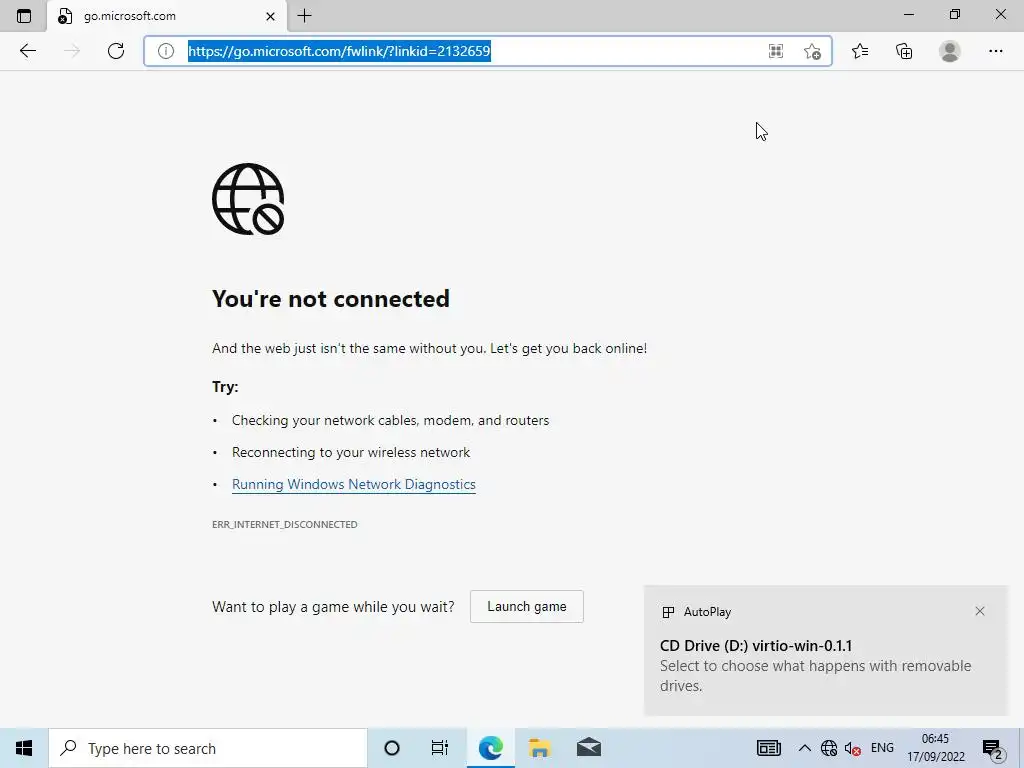Open Settings and more menu
The image size is (1024, 768).
coord(995,51)
